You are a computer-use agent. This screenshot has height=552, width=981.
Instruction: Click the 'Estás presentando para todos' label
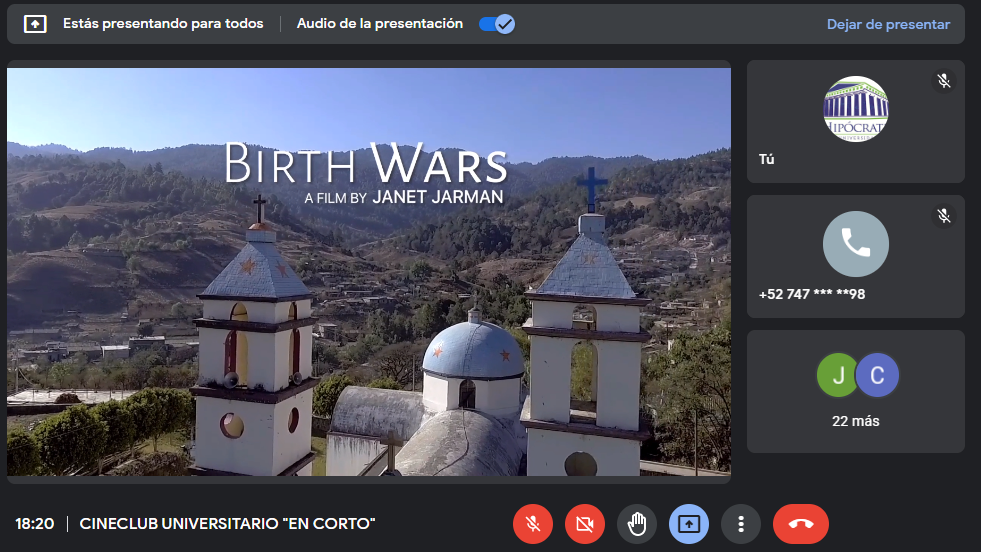point(163,24)
